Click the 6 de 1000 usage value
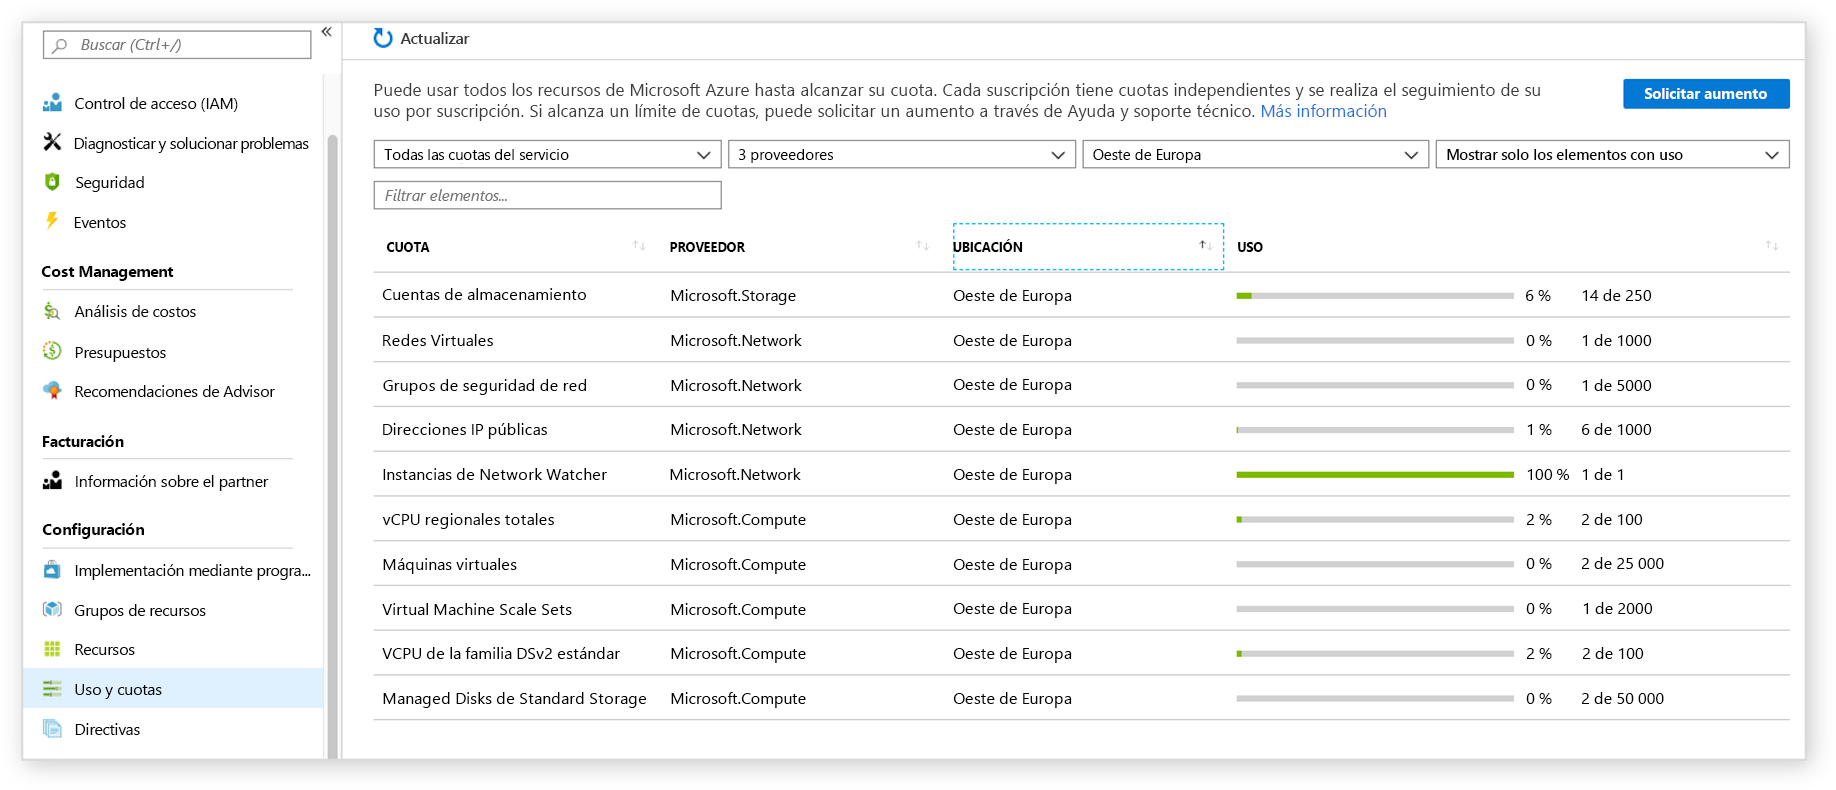The width and height of the screenshot is (1836, 790). click(1616, 429)
